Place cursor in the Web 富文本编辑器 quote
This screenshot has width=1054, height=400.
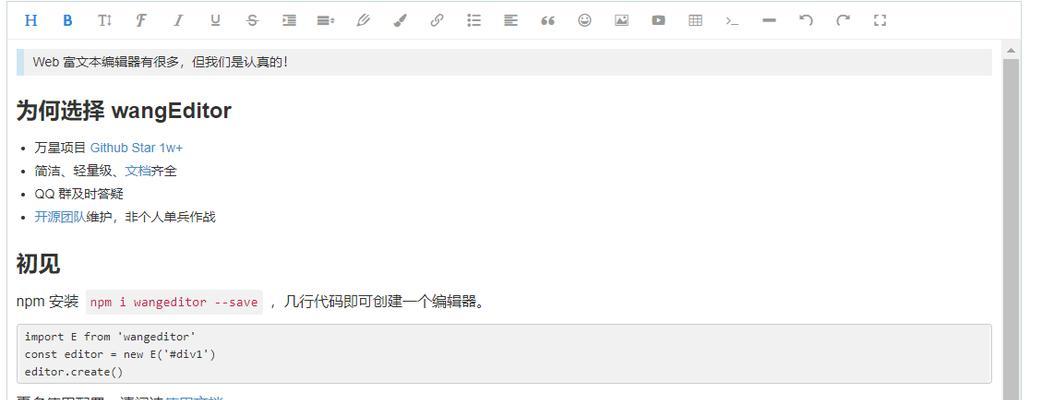coord(504,63)
